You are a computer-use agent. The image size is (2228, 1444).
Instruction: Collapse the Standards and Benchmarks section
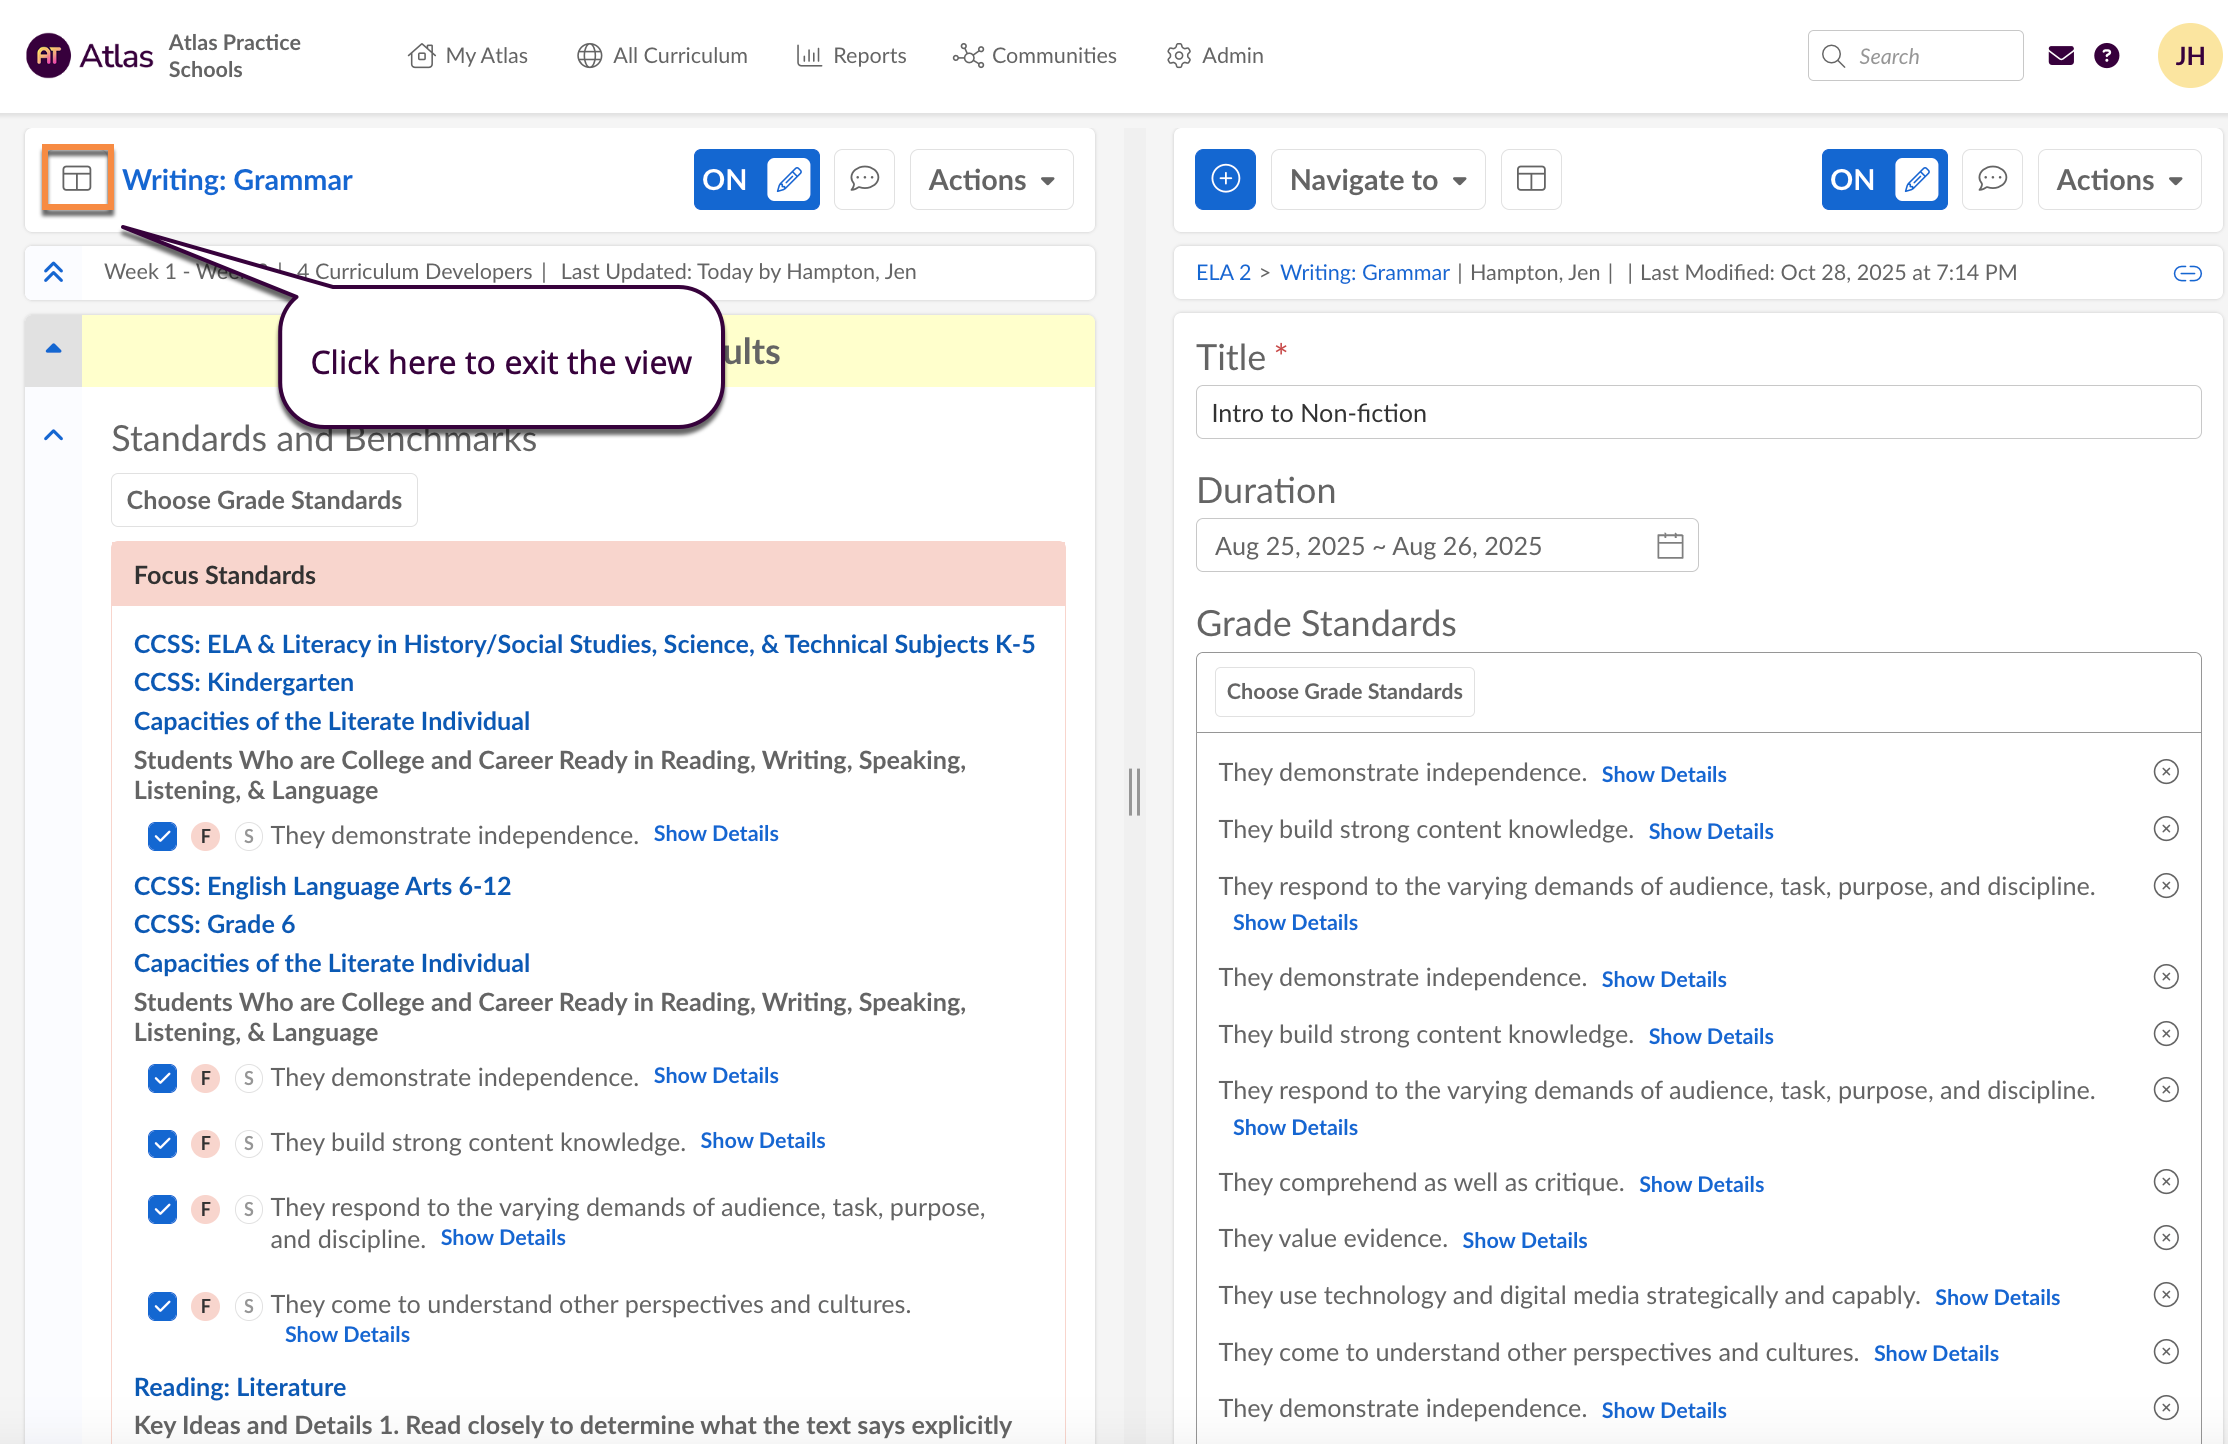coord(54,436)
